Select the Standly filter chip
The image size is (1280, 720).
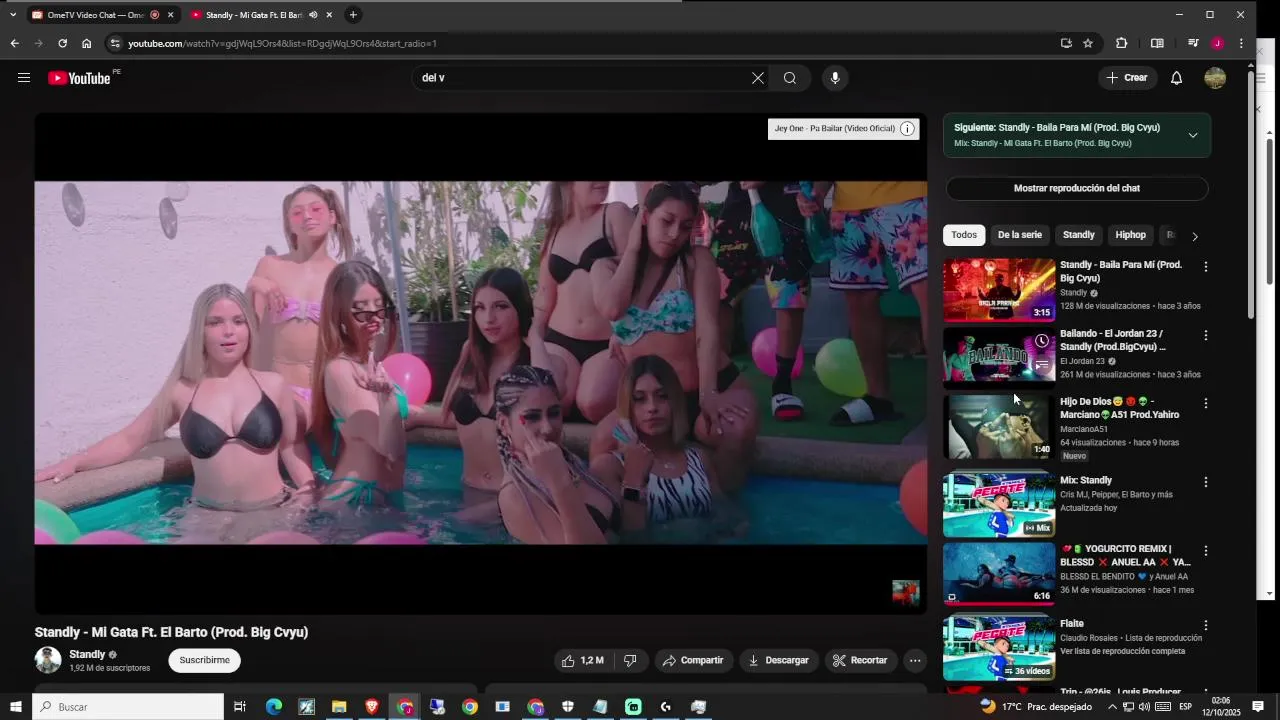click(1078, 235)
